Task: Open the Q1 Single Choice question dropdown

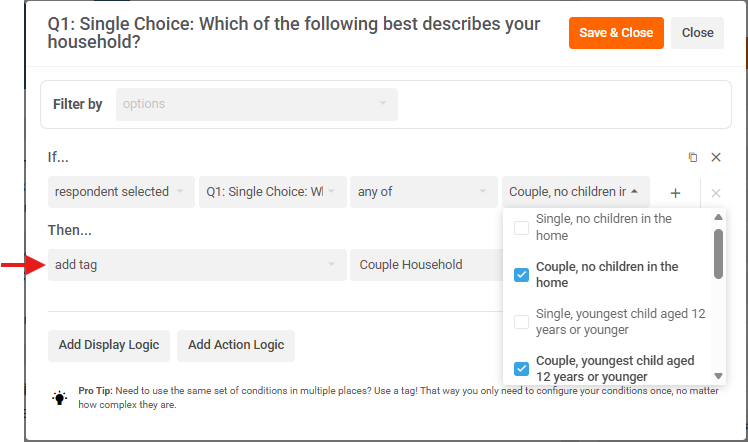Action: 272,192
